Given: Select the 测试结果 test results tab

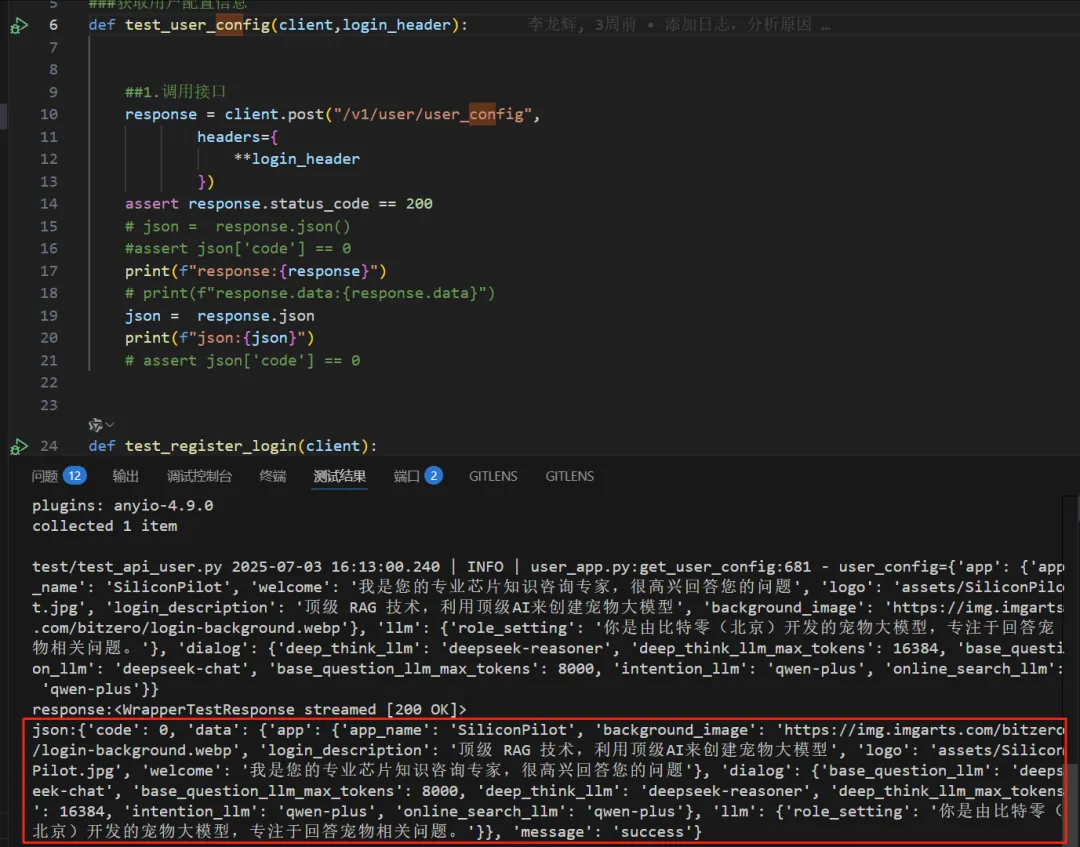Looking at the screenshot, I should 340,476.
